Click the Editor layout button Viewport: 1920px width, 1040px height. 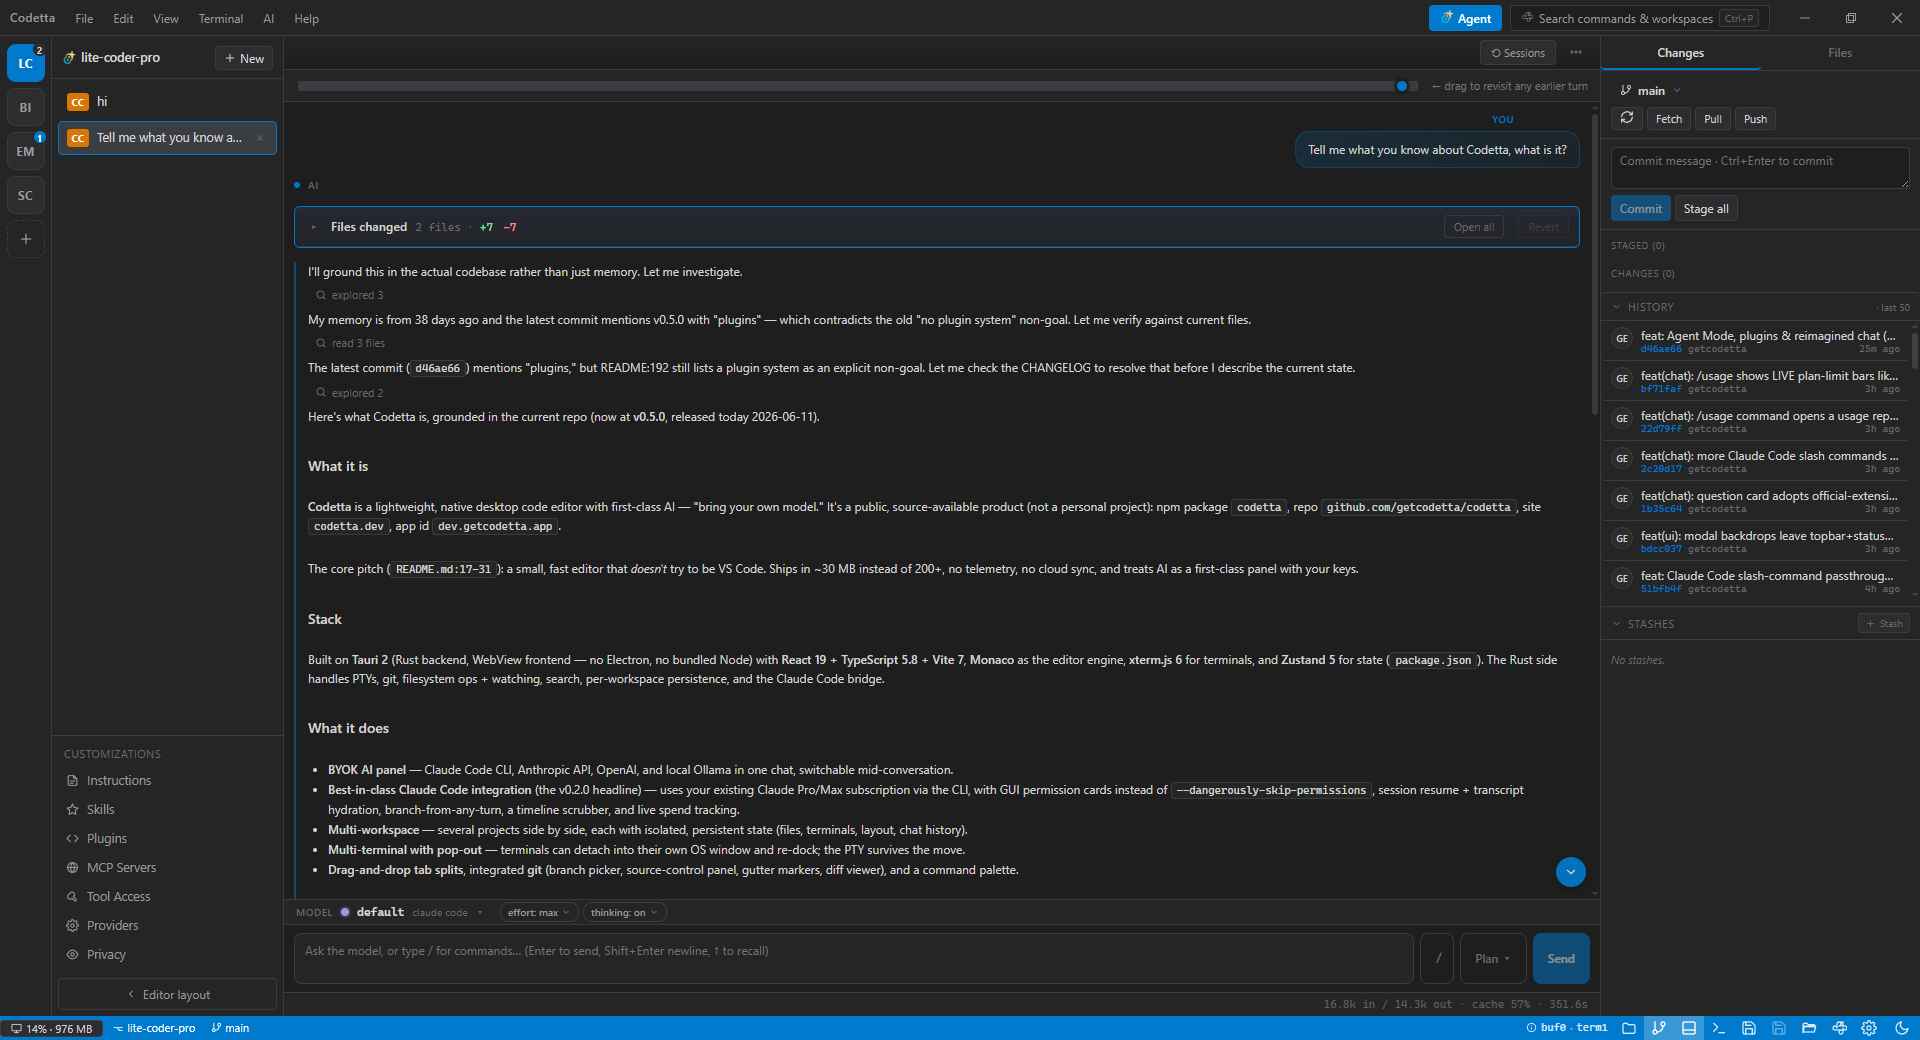point(167,995)
